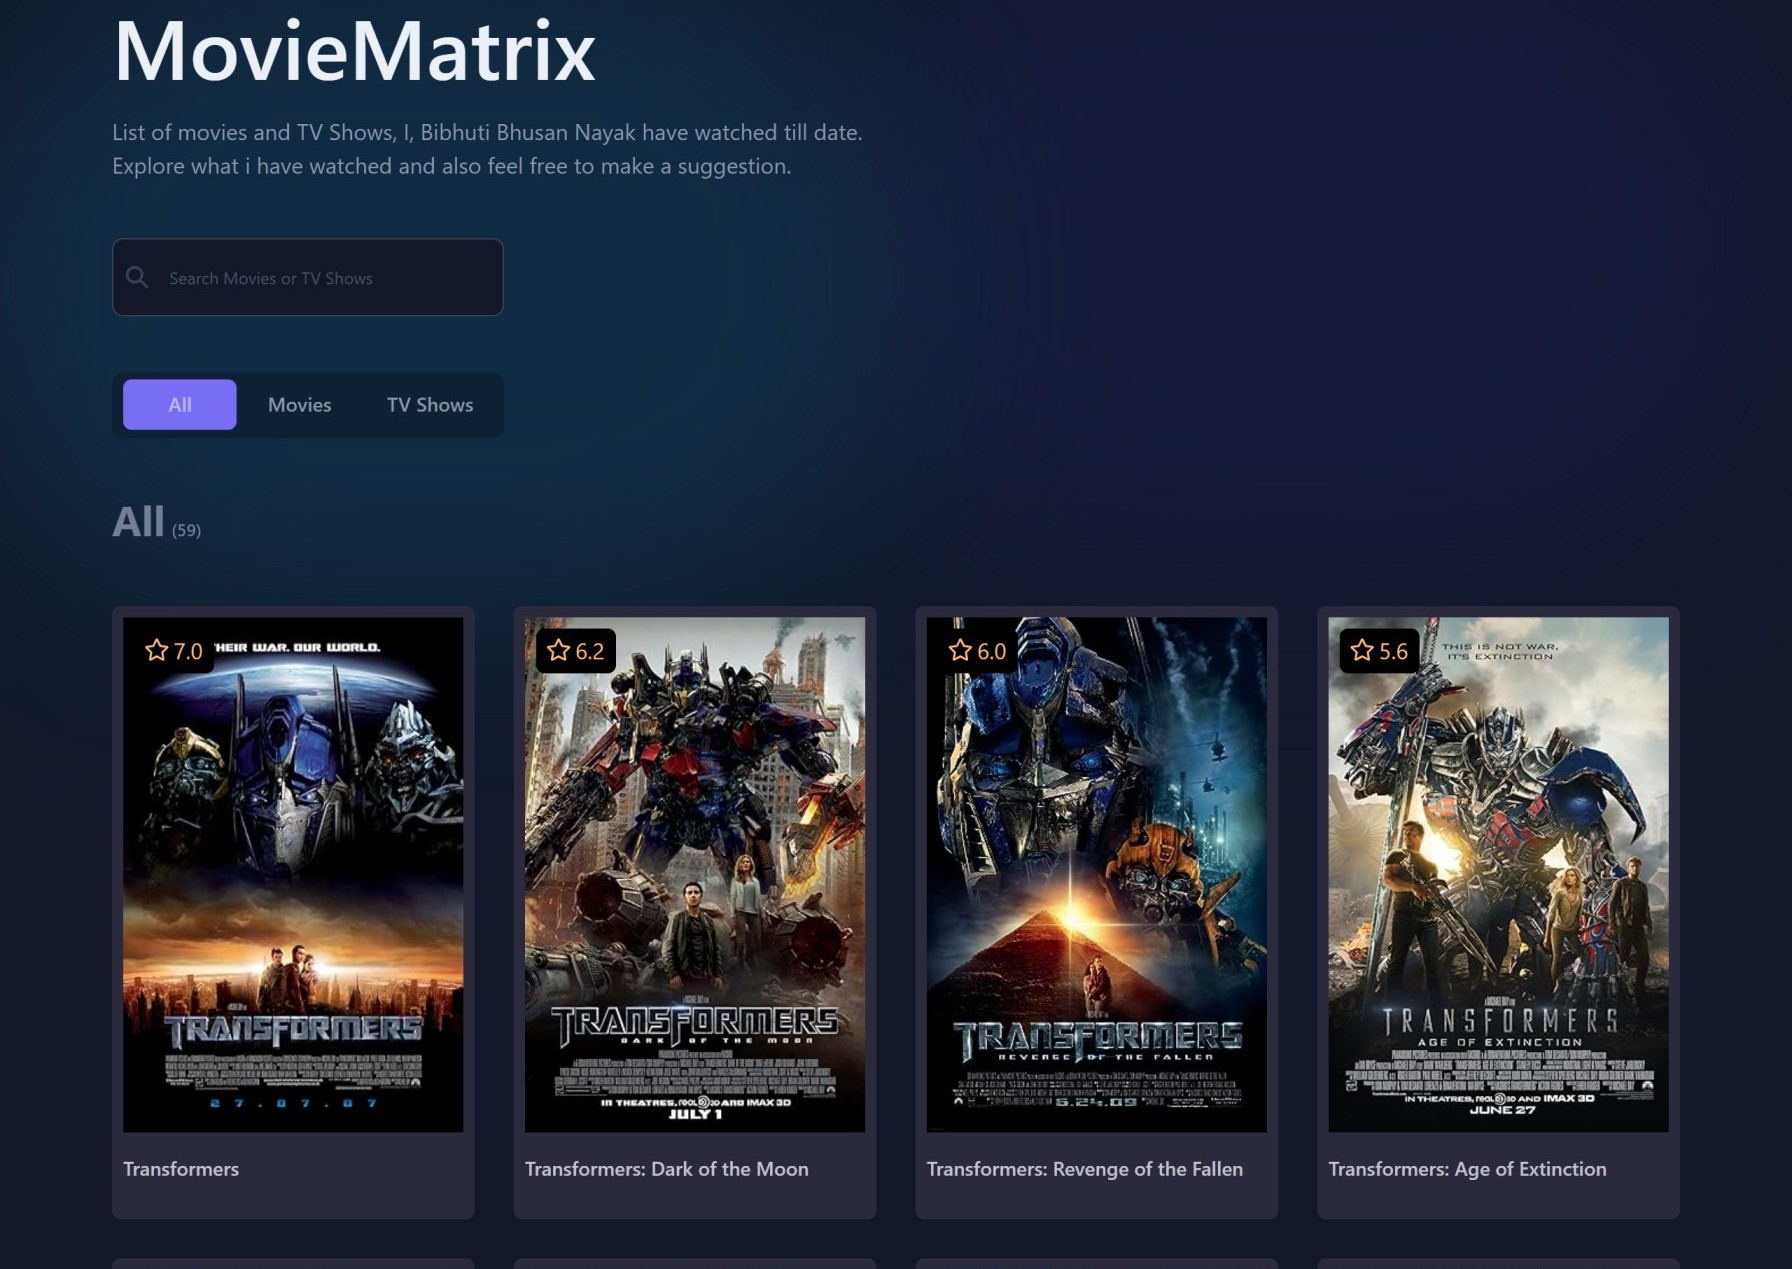The height and width of the screenshot is (1269, 1792).
Task: Click the 'List of movies and TV Shows' description line
Action: coord(487,132)
